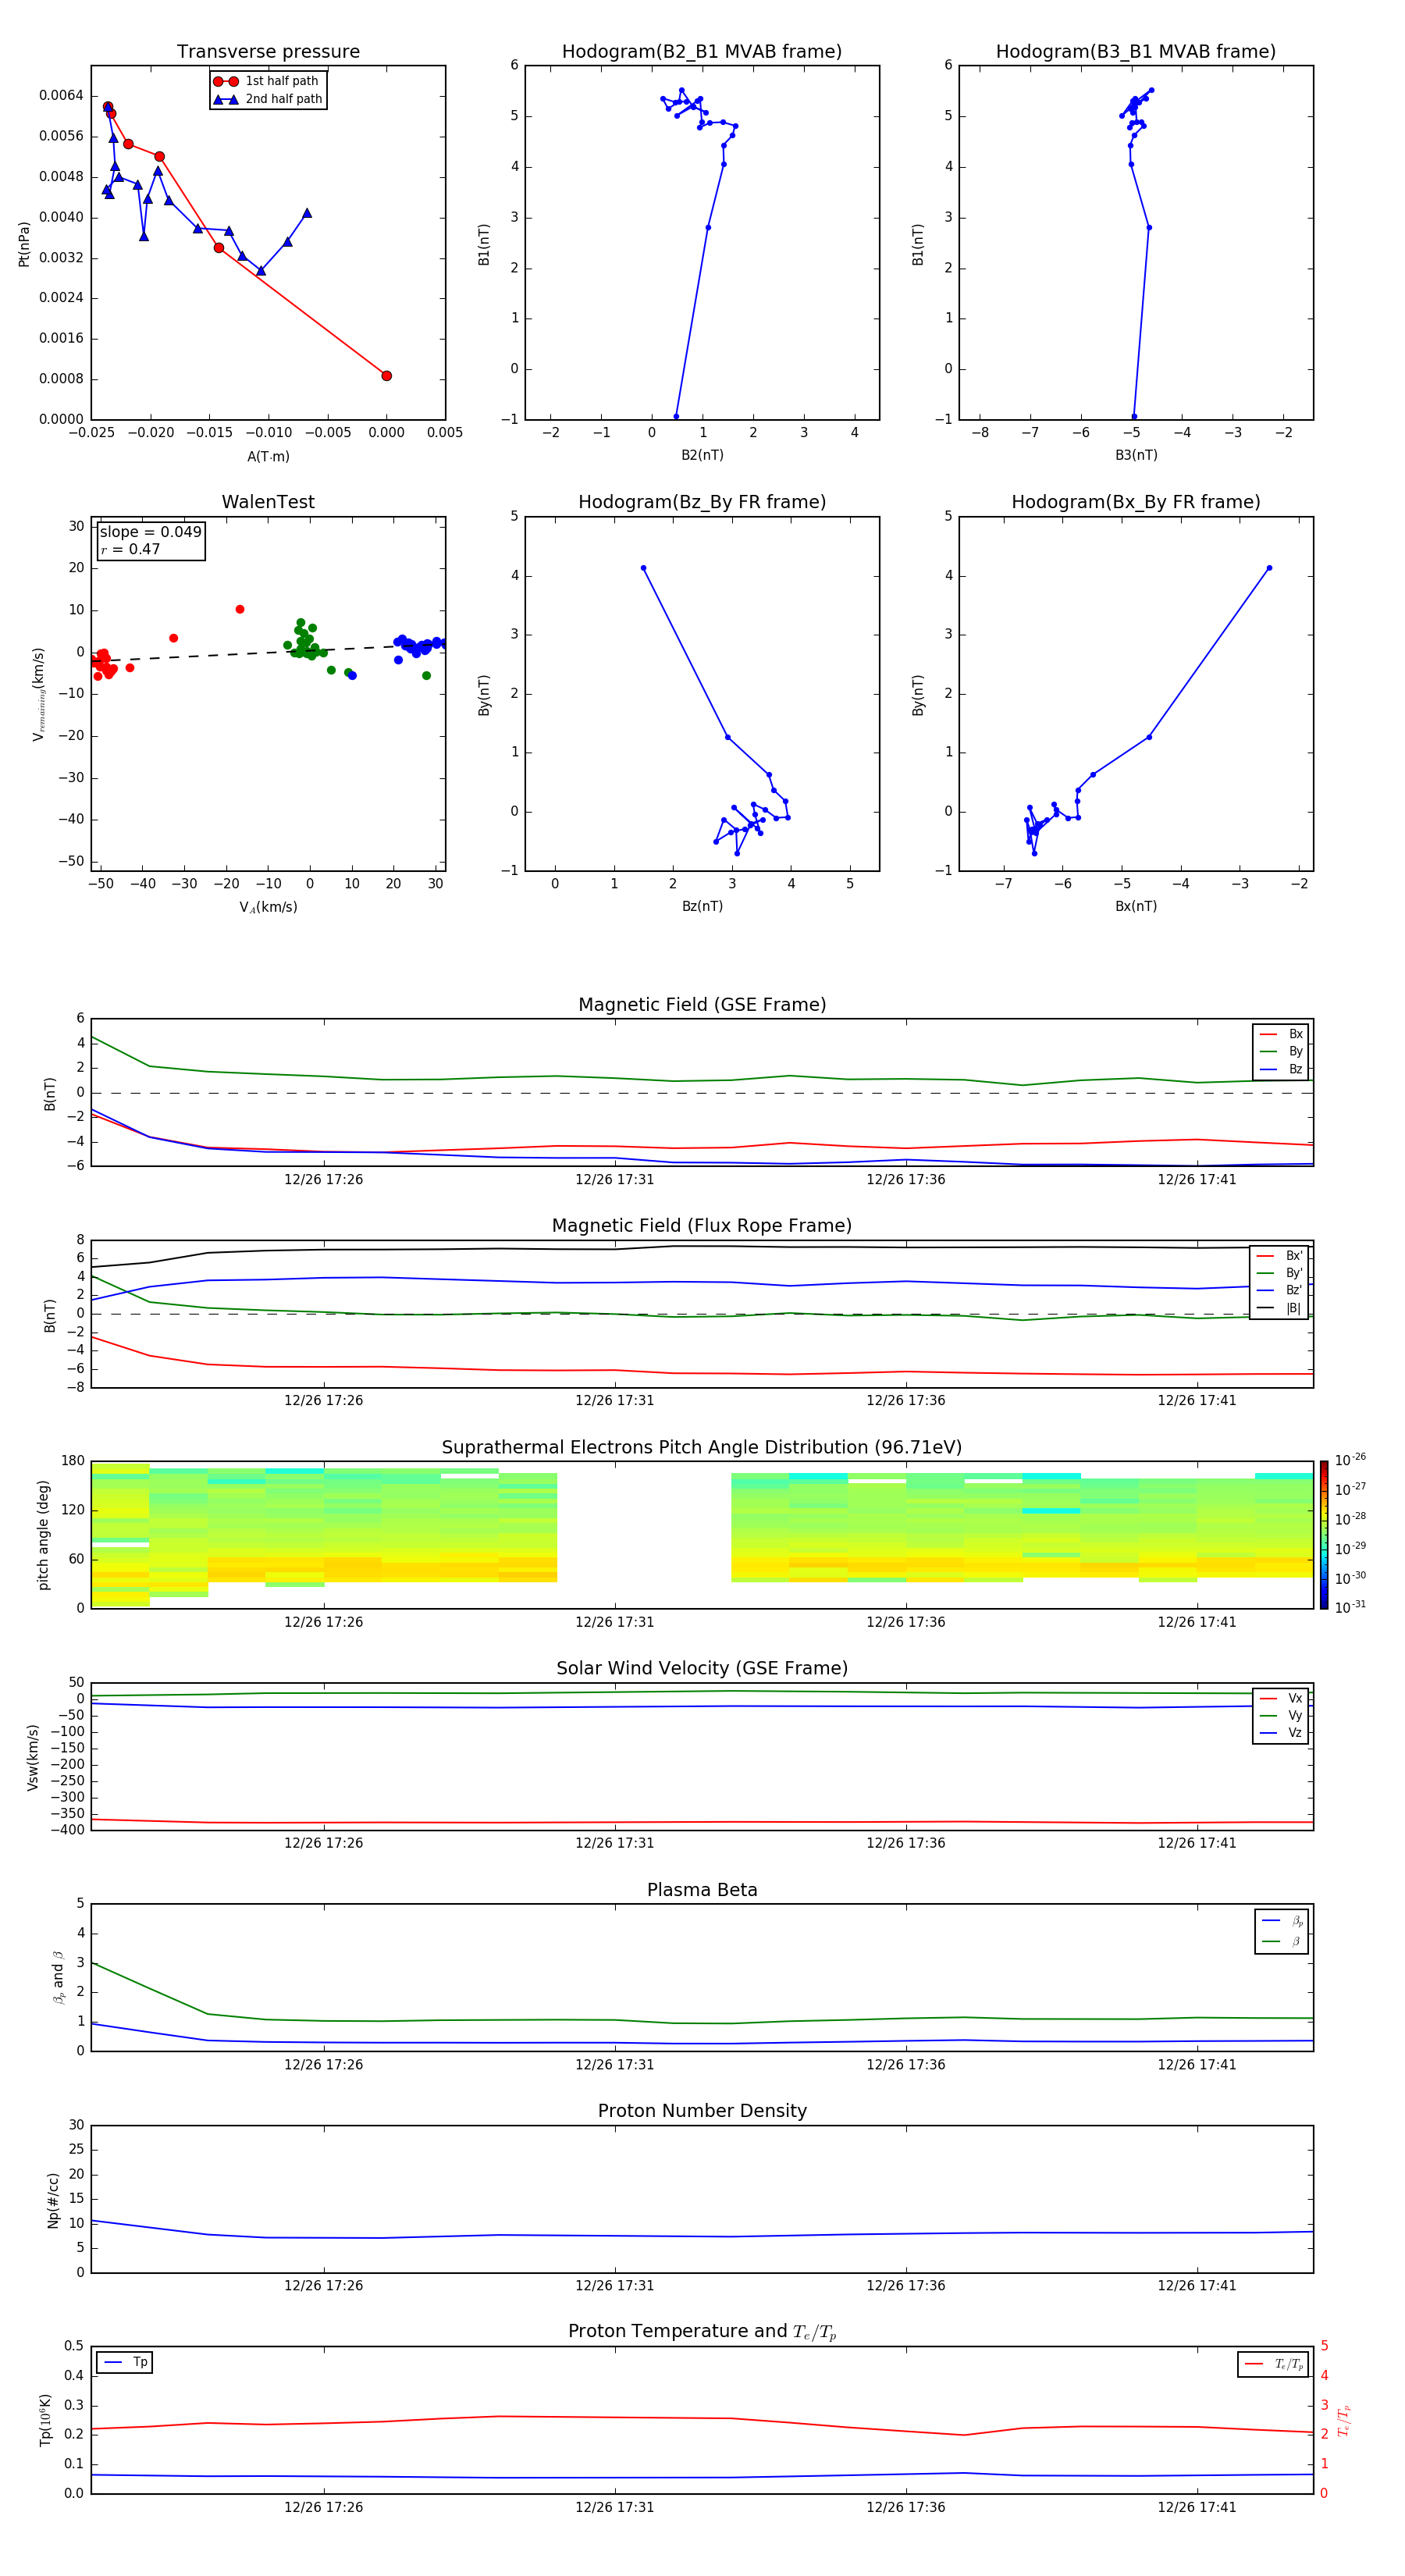Screen dimensions: 1405x2576
Task: Click the "pitch angle (deg)" y-axis label
Action: pos(44,1535)
